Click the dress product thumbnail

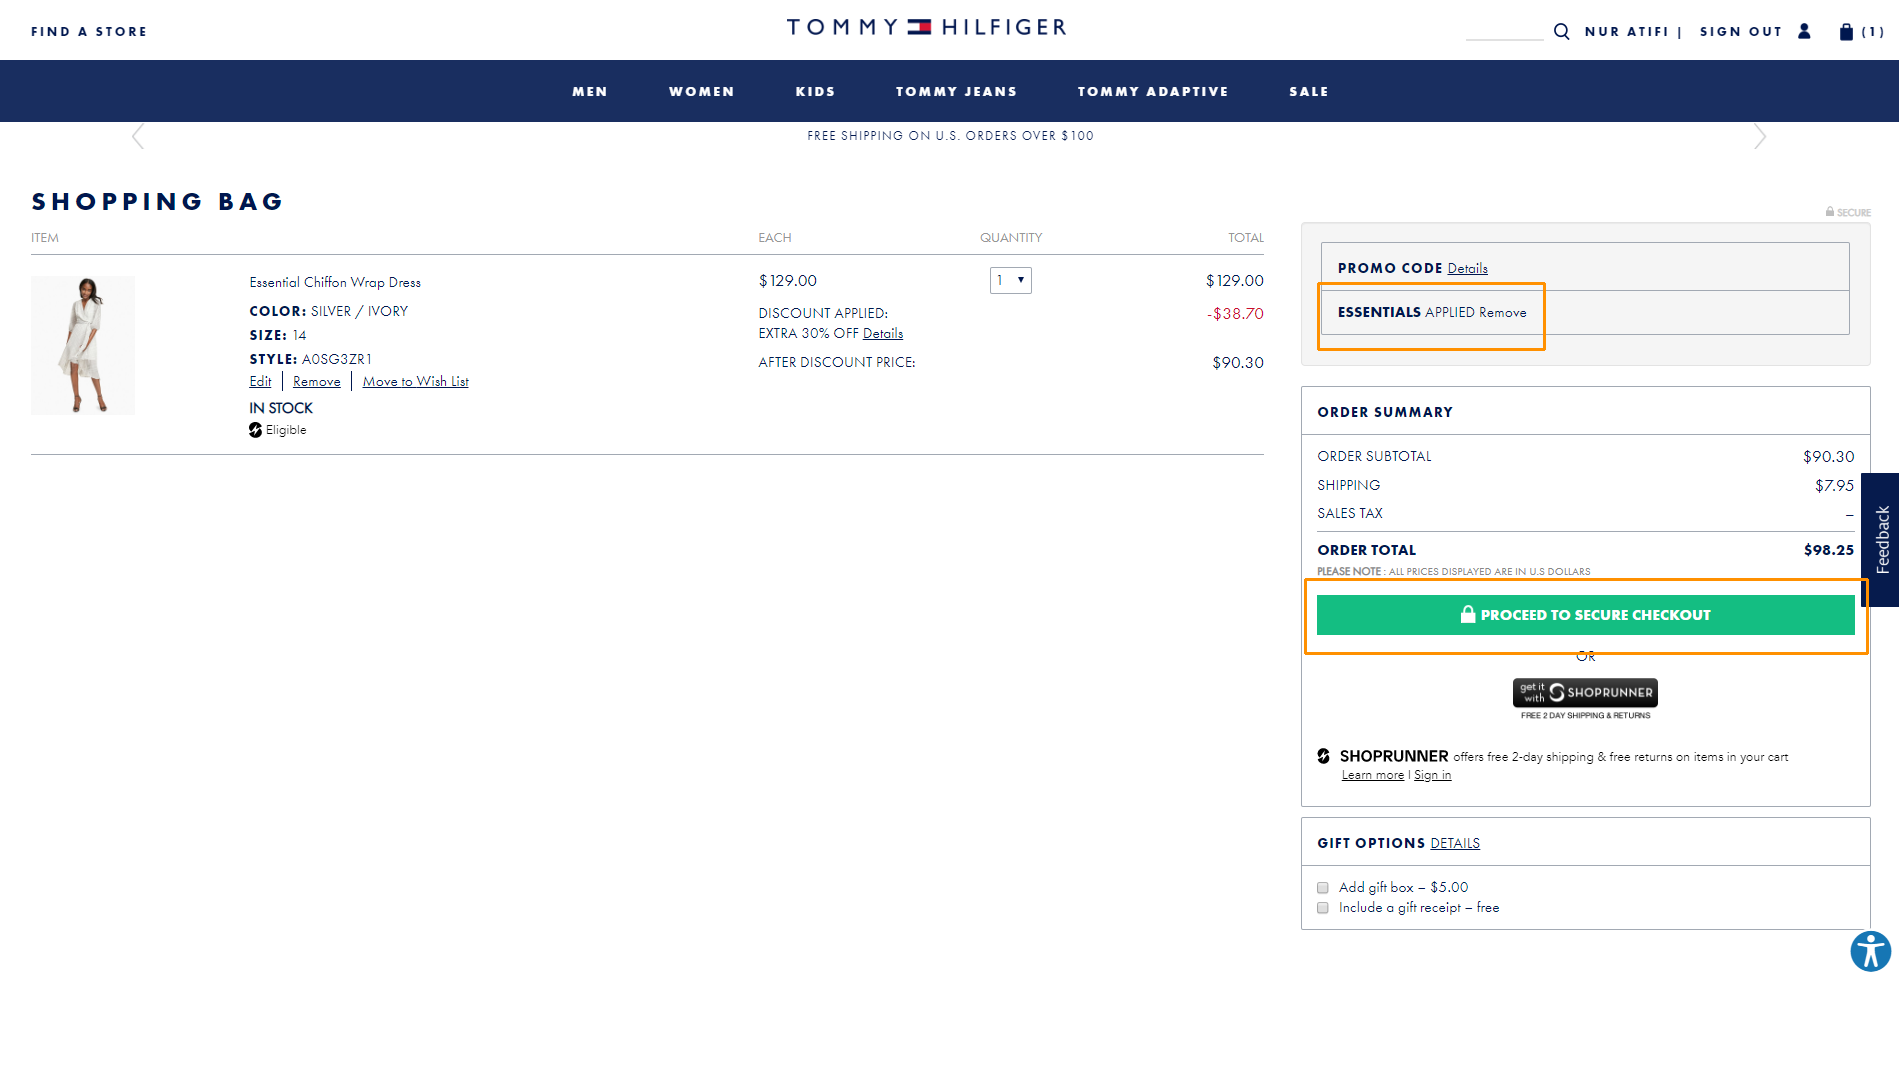point(83,346)
